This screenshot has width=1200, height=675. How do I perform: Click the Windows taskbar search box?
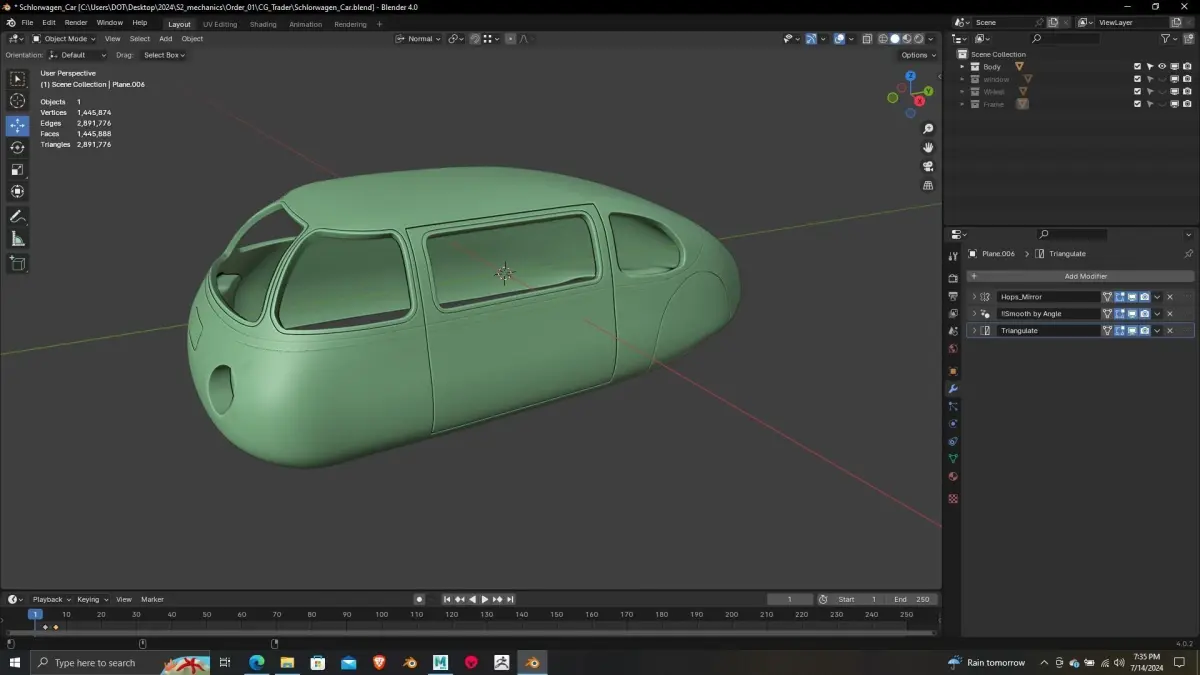pyautogui.click(x=93, y=663)
